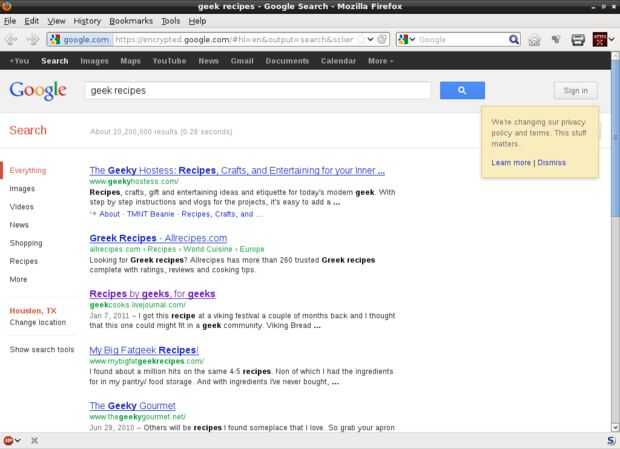Click the magnifier in Firefox search box
The width and height of the screenshot is (620, 449).
click(514, 40)
